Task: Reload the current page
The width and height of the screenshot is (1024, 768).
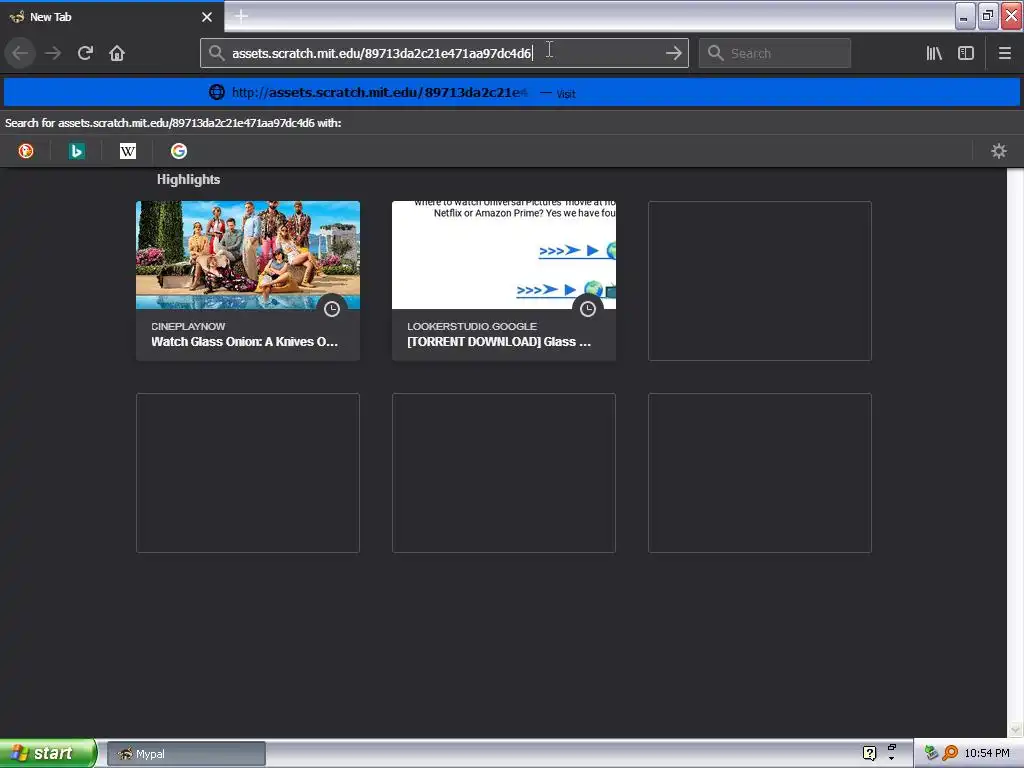Action: 86,53
